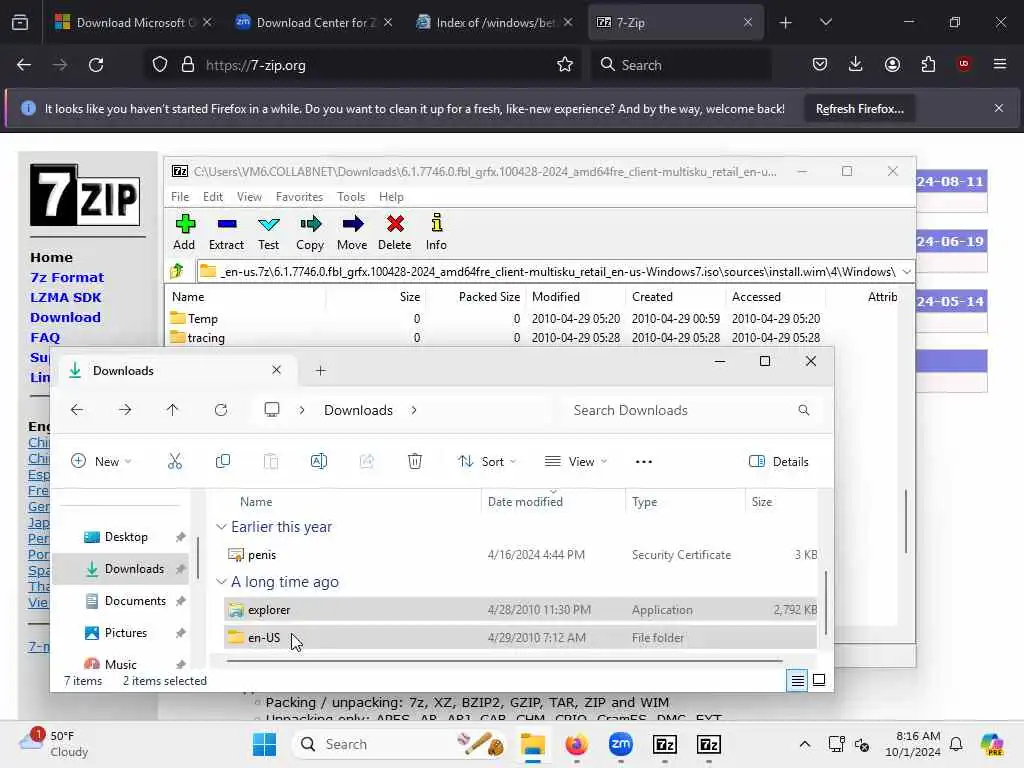Select Pictures in Explorer sidebar
The height and width of the screenshot is (768, 1024).
coord(125,633)
